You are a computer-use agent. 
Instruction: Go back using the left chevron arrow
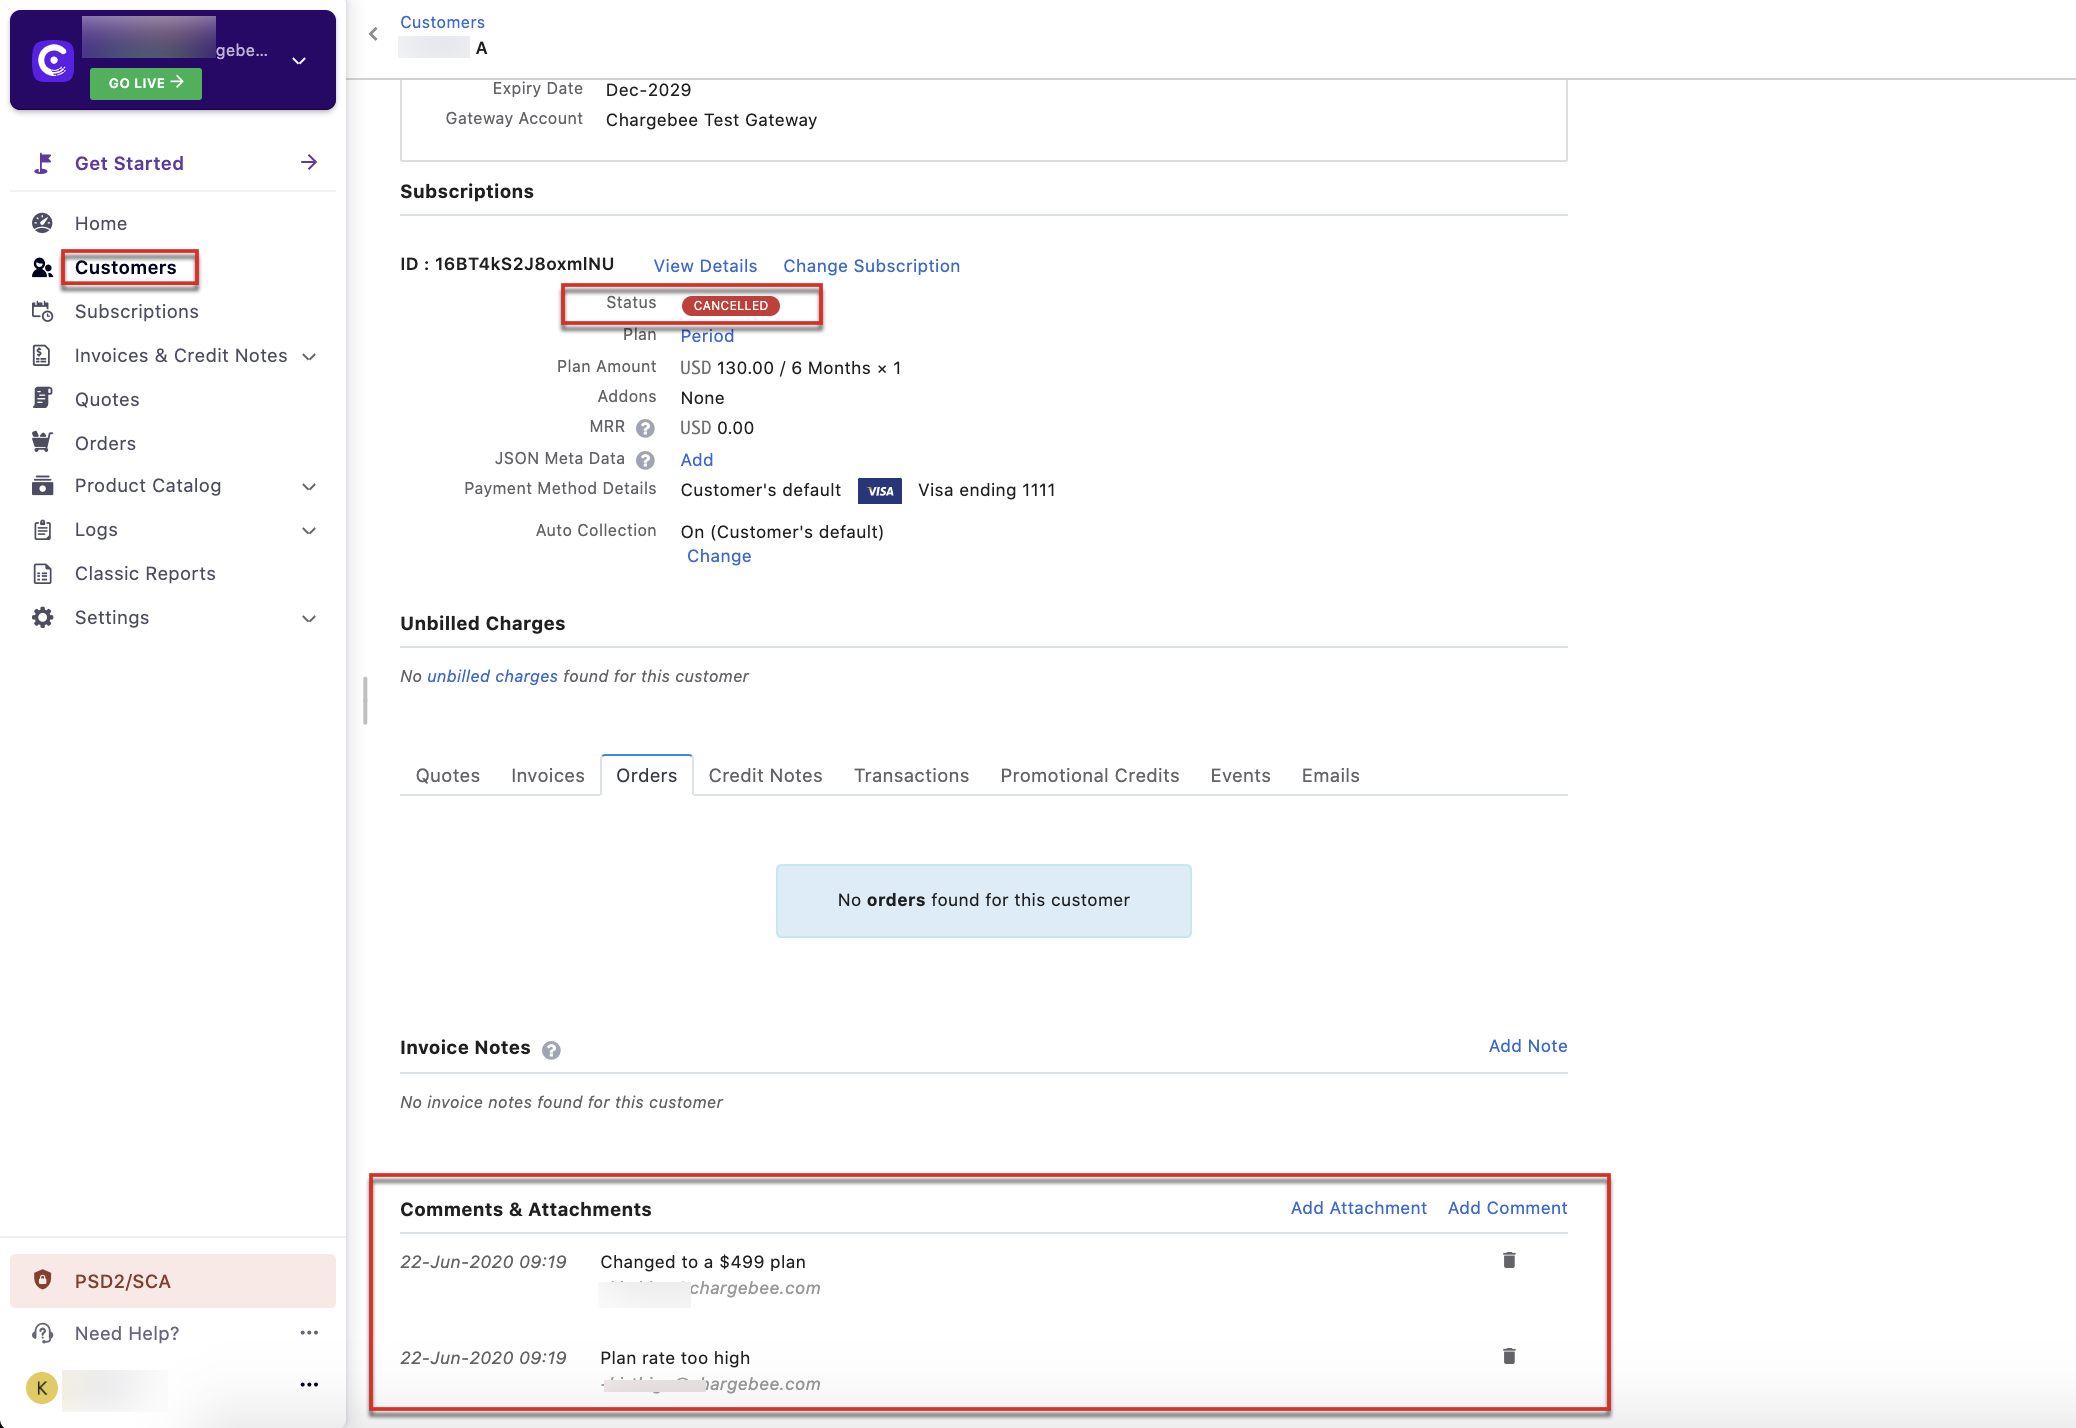point(373,34)
